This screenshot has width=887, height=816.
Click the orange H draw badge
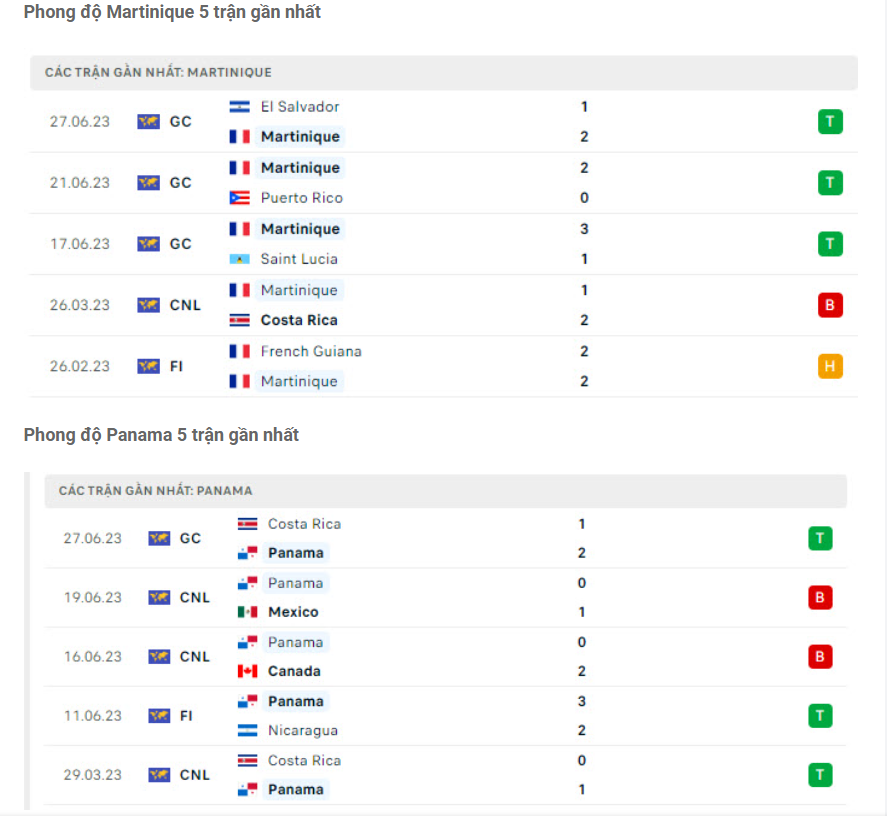(830, 366)
